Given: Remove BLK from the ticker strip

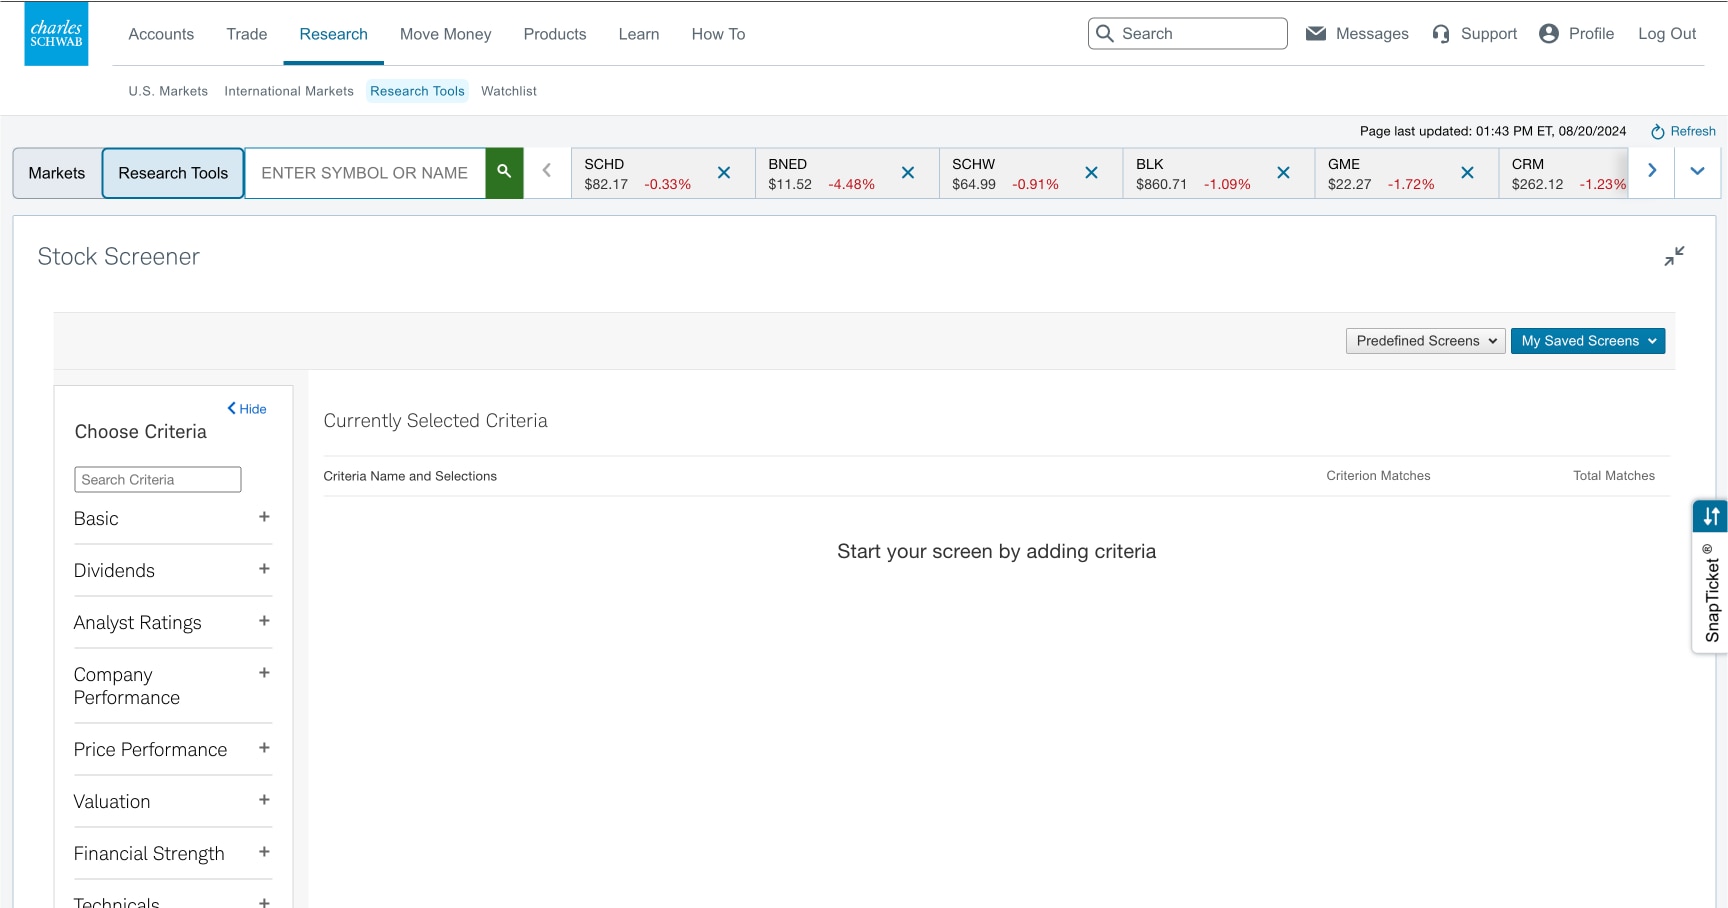Looking at the screenshot, I should coord(1283,173).
